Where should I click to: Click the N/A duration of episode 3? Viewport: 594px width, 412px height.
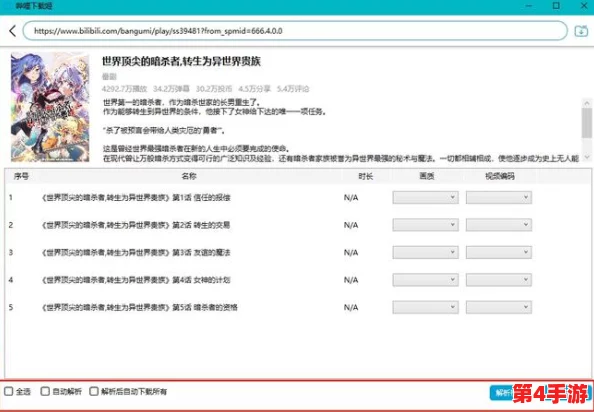coord(351,253)
